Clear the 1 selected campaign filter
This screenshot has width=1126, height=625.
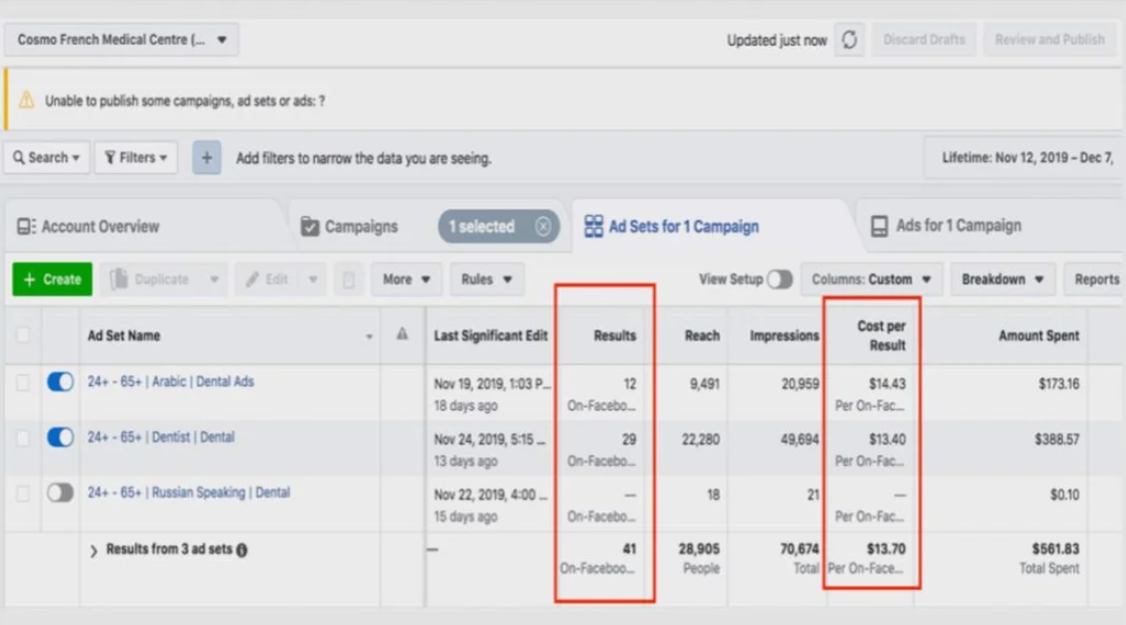[x=543, y=227]
